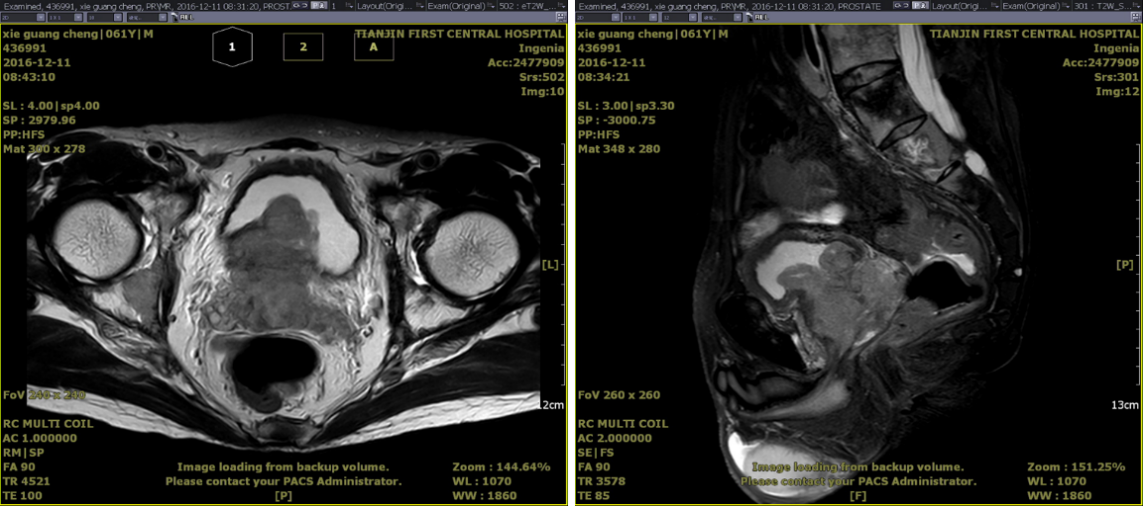Open the '301 : T2W_S' series dropdown
The height and width of the screenshot is (506, 1143).
tap(1106, 7)
